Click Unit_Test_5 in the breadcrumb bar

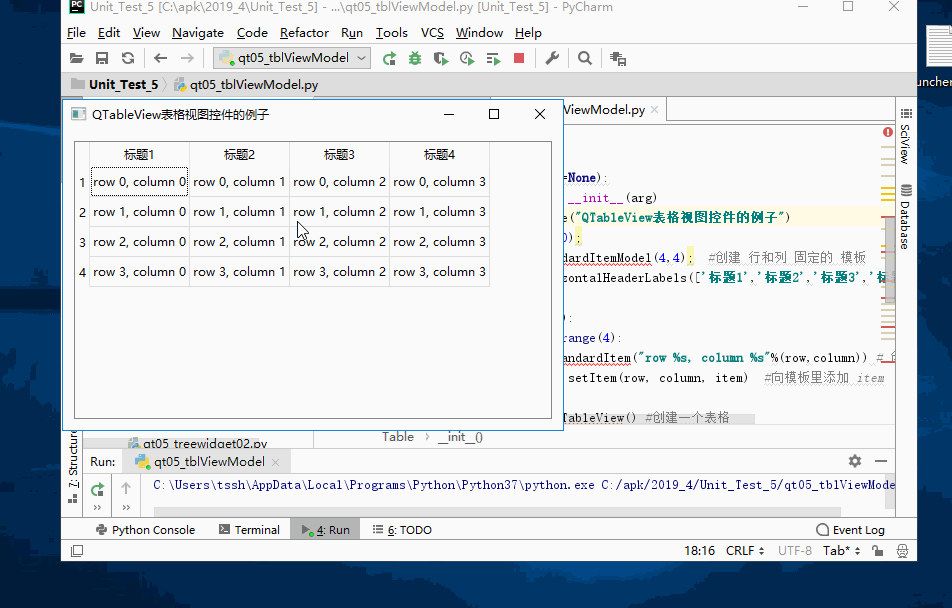(x=123, y=84)
